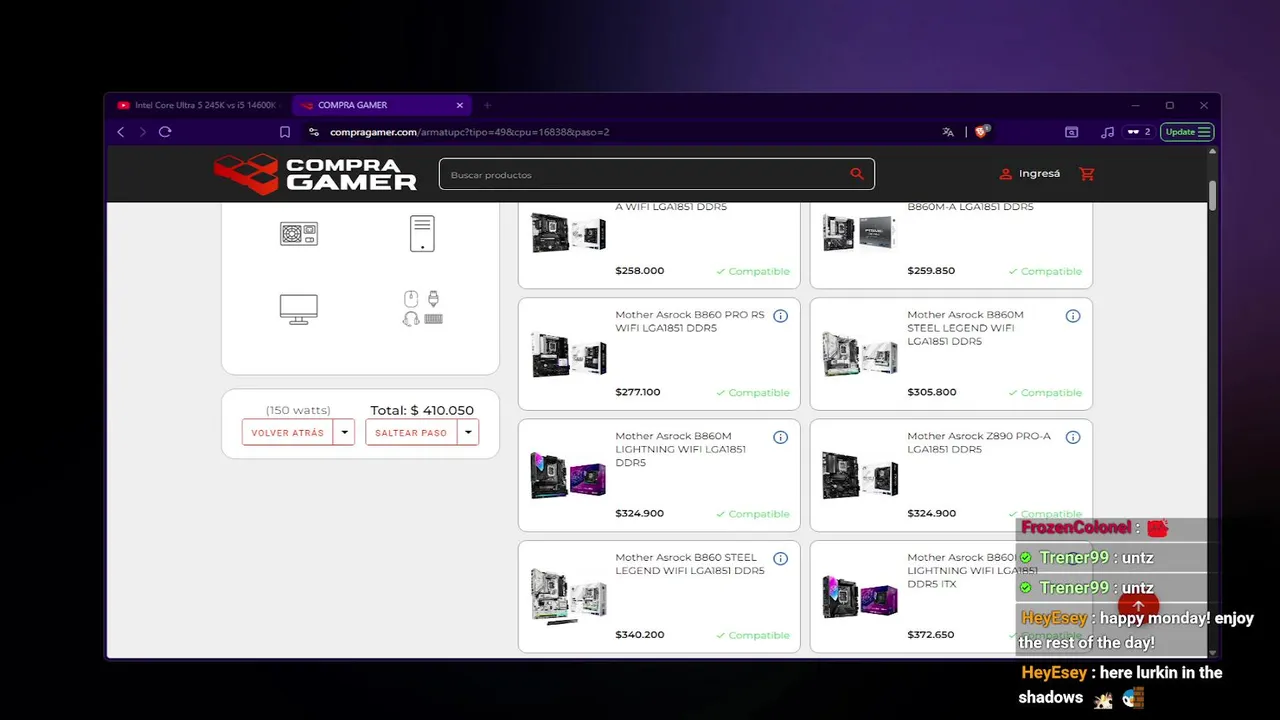1280x720 pixels.
Task: Switch to the Intel Core Ultra 5 tab
Action: (x=198, y=105)
